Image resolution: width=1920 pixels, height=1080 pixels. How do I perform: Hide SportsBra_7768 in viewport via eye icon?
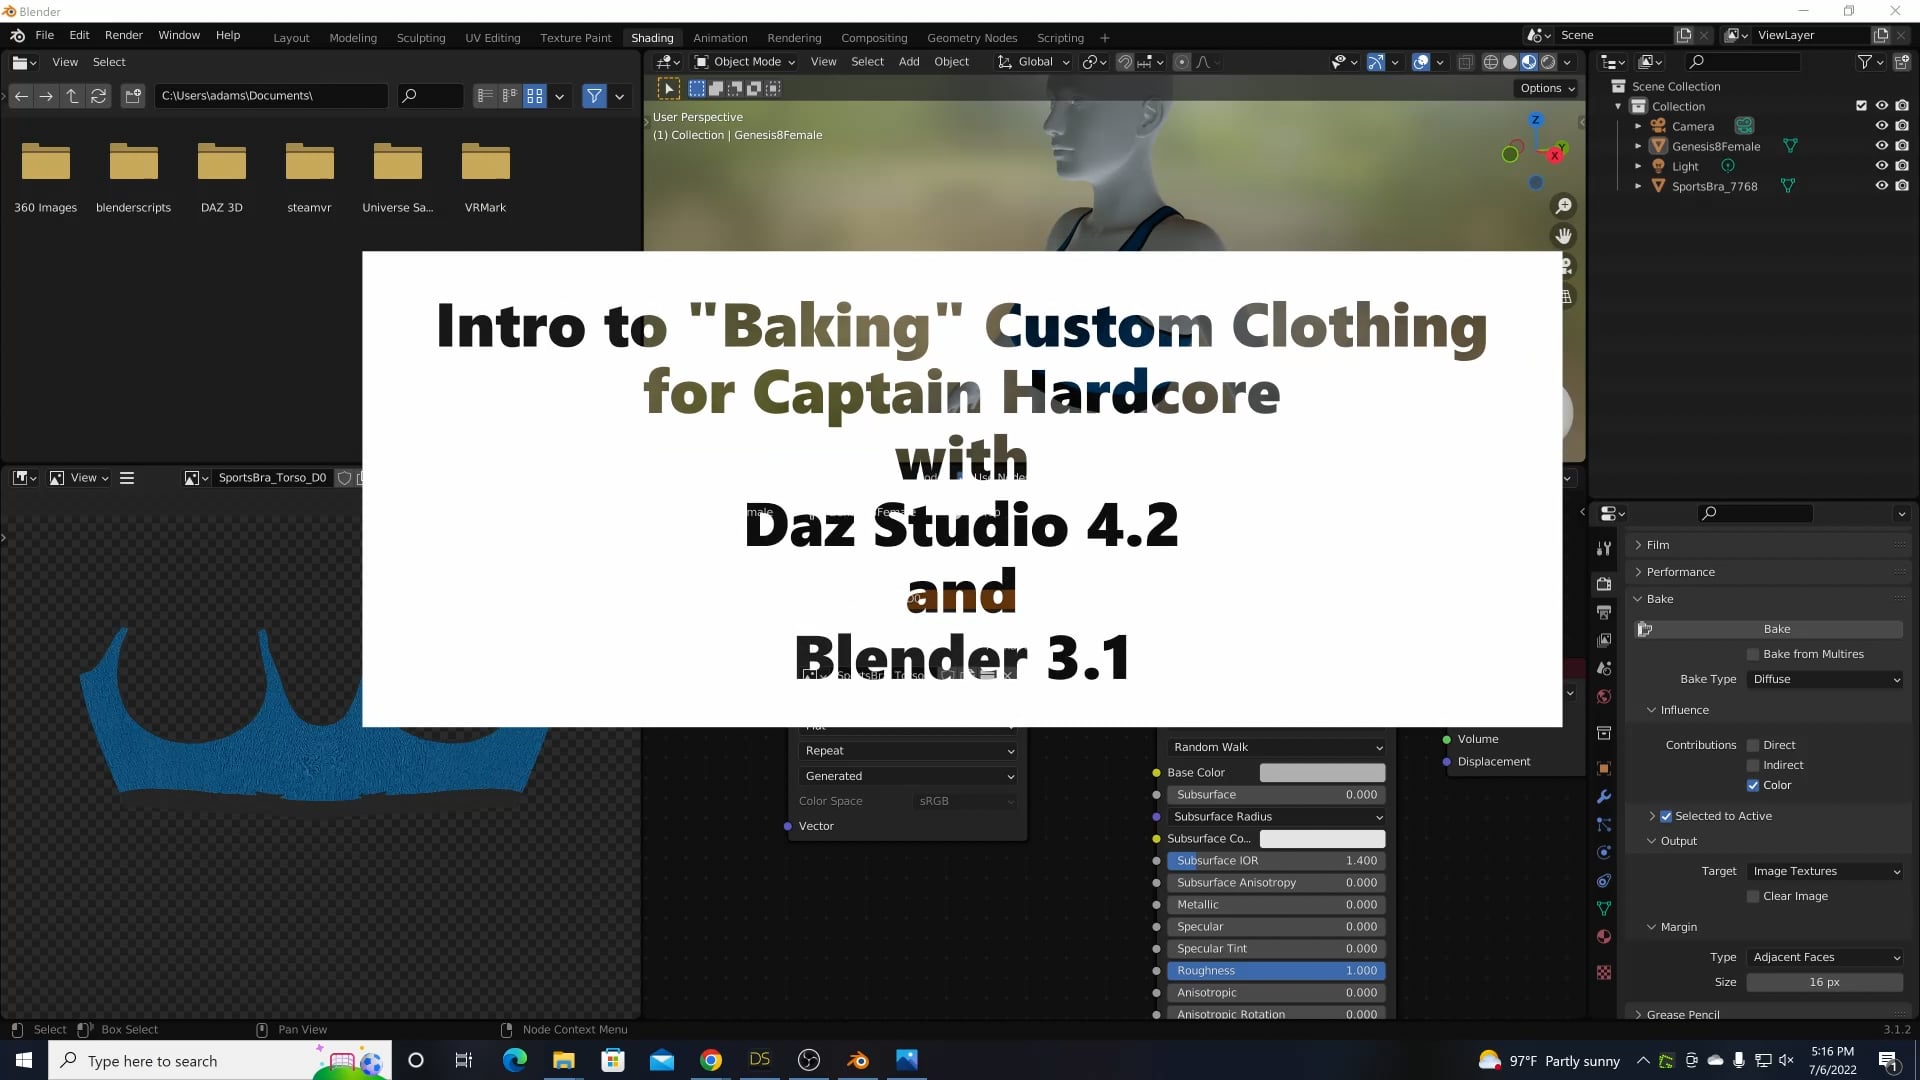(1881, 186)
